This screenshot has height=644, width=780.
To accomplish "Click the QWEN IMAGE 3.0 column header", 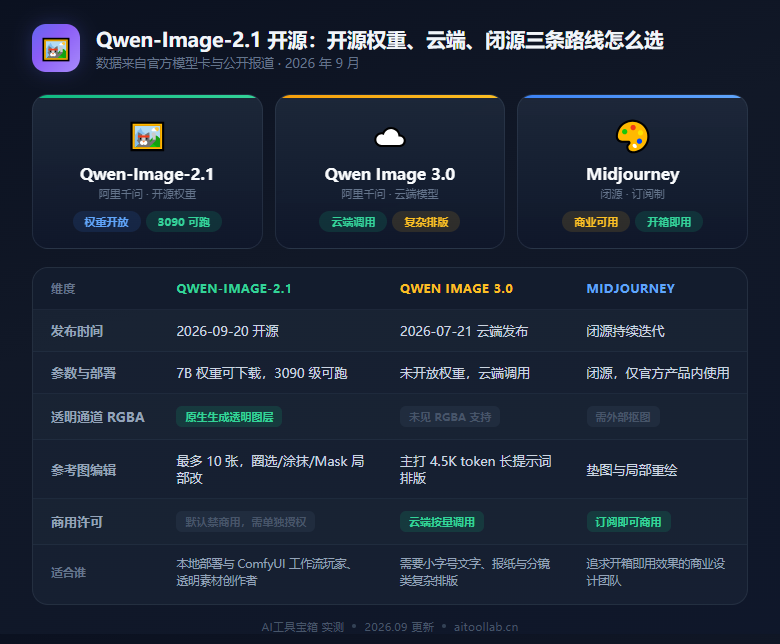I will pyautogui.click(x=456, y=288).
